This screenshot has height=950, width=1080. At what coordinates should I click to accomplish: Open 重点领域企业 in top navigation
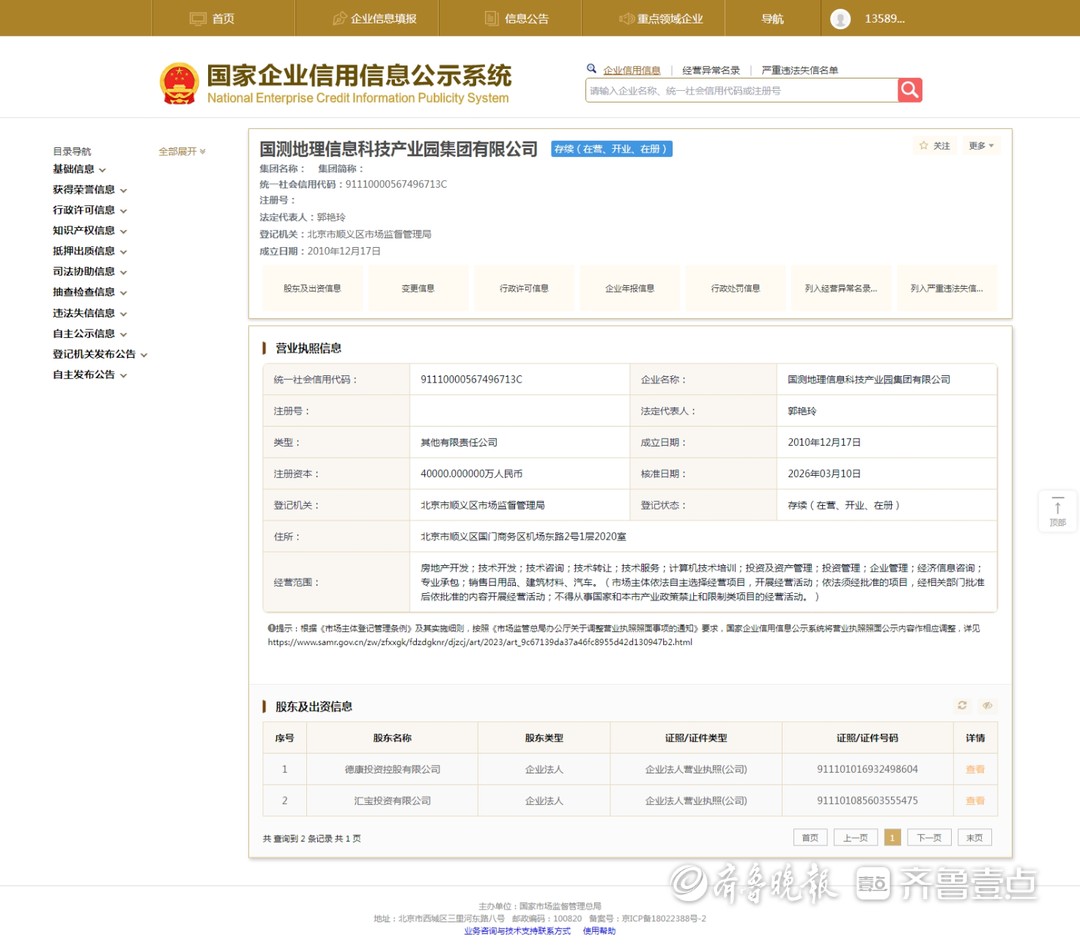click(x=661, y=19)
